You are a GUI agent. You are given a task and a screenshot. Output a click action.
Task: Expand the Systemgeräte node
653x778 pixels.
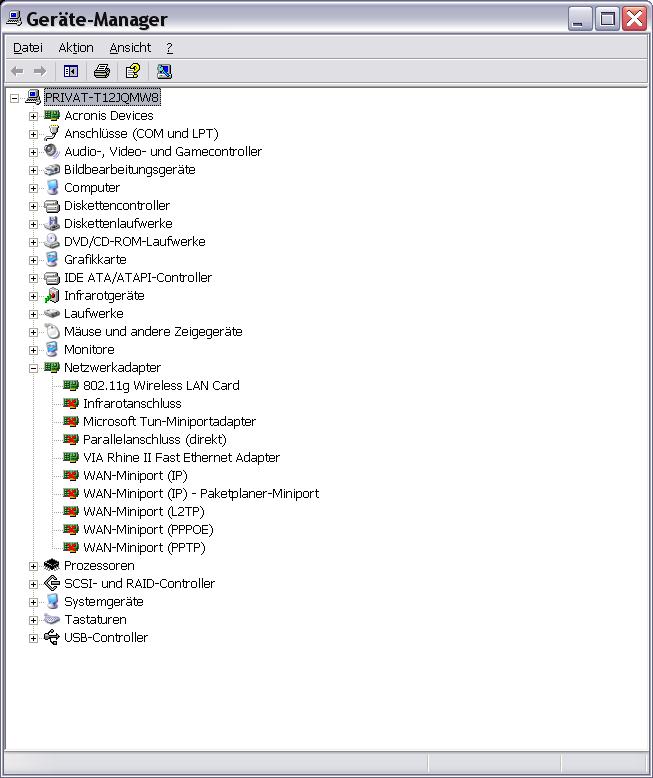click(33, 602)
